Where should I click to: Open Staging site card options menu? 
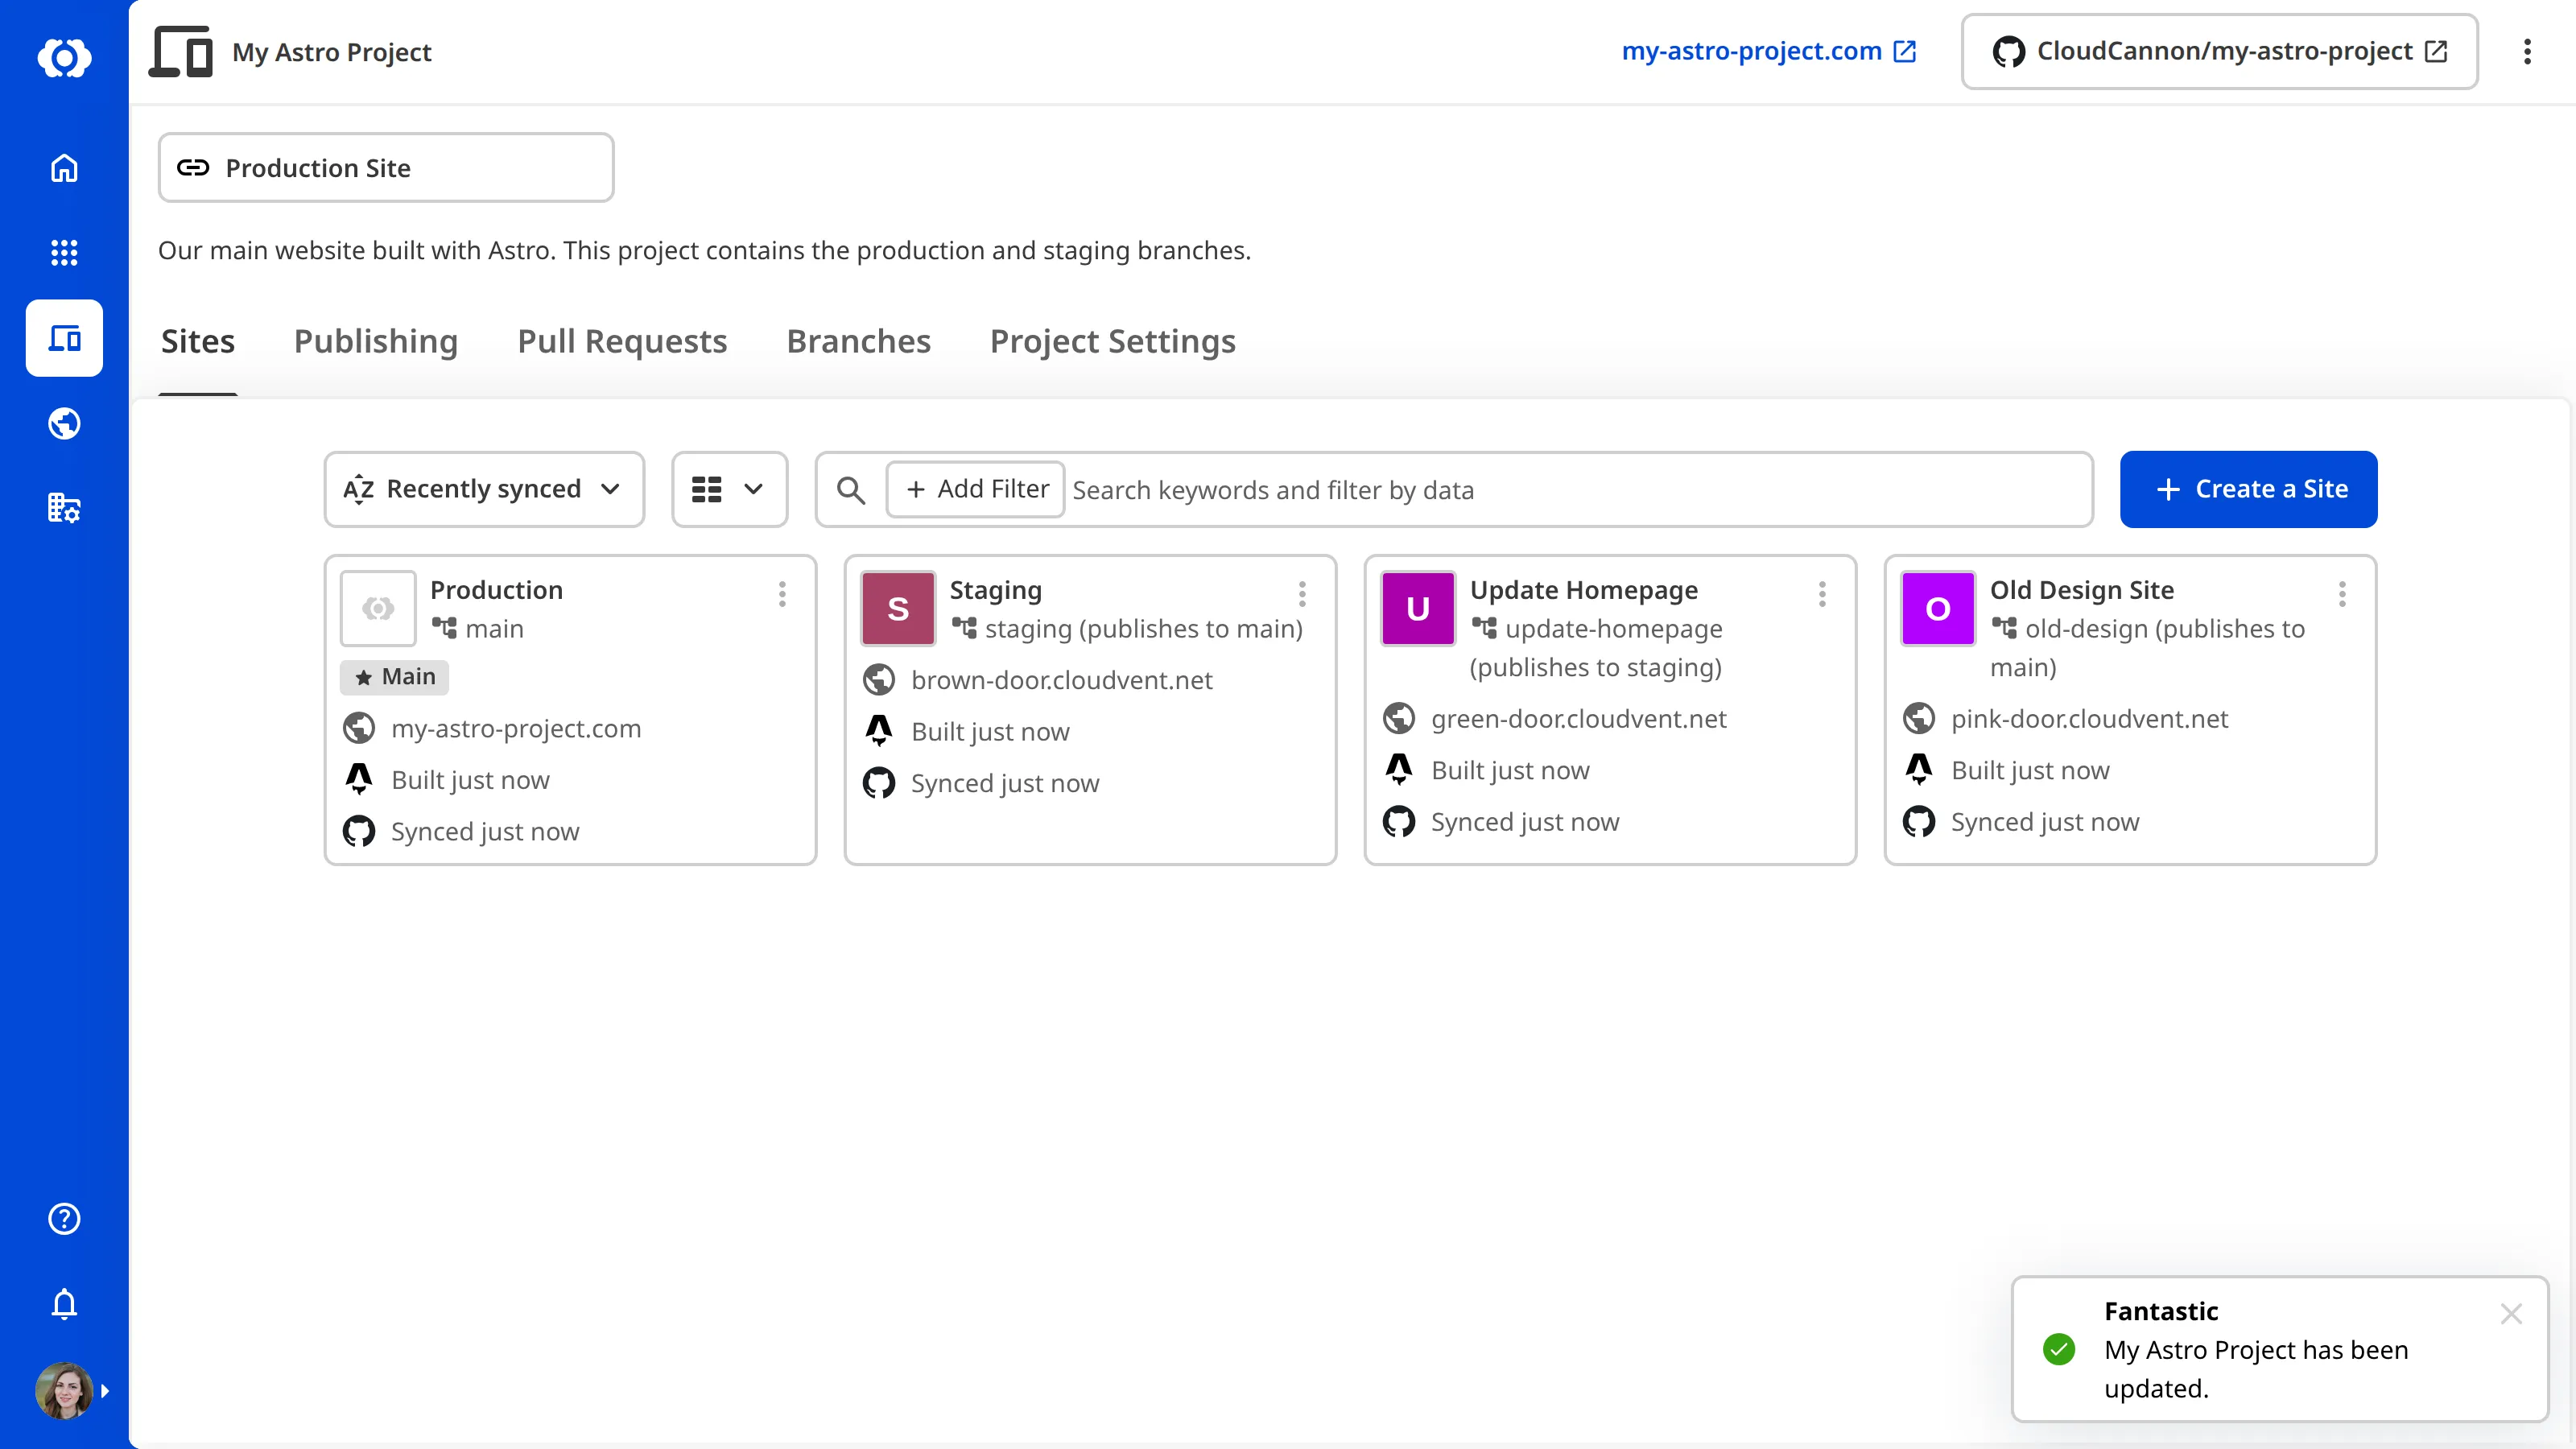(x=1302, y=594)
